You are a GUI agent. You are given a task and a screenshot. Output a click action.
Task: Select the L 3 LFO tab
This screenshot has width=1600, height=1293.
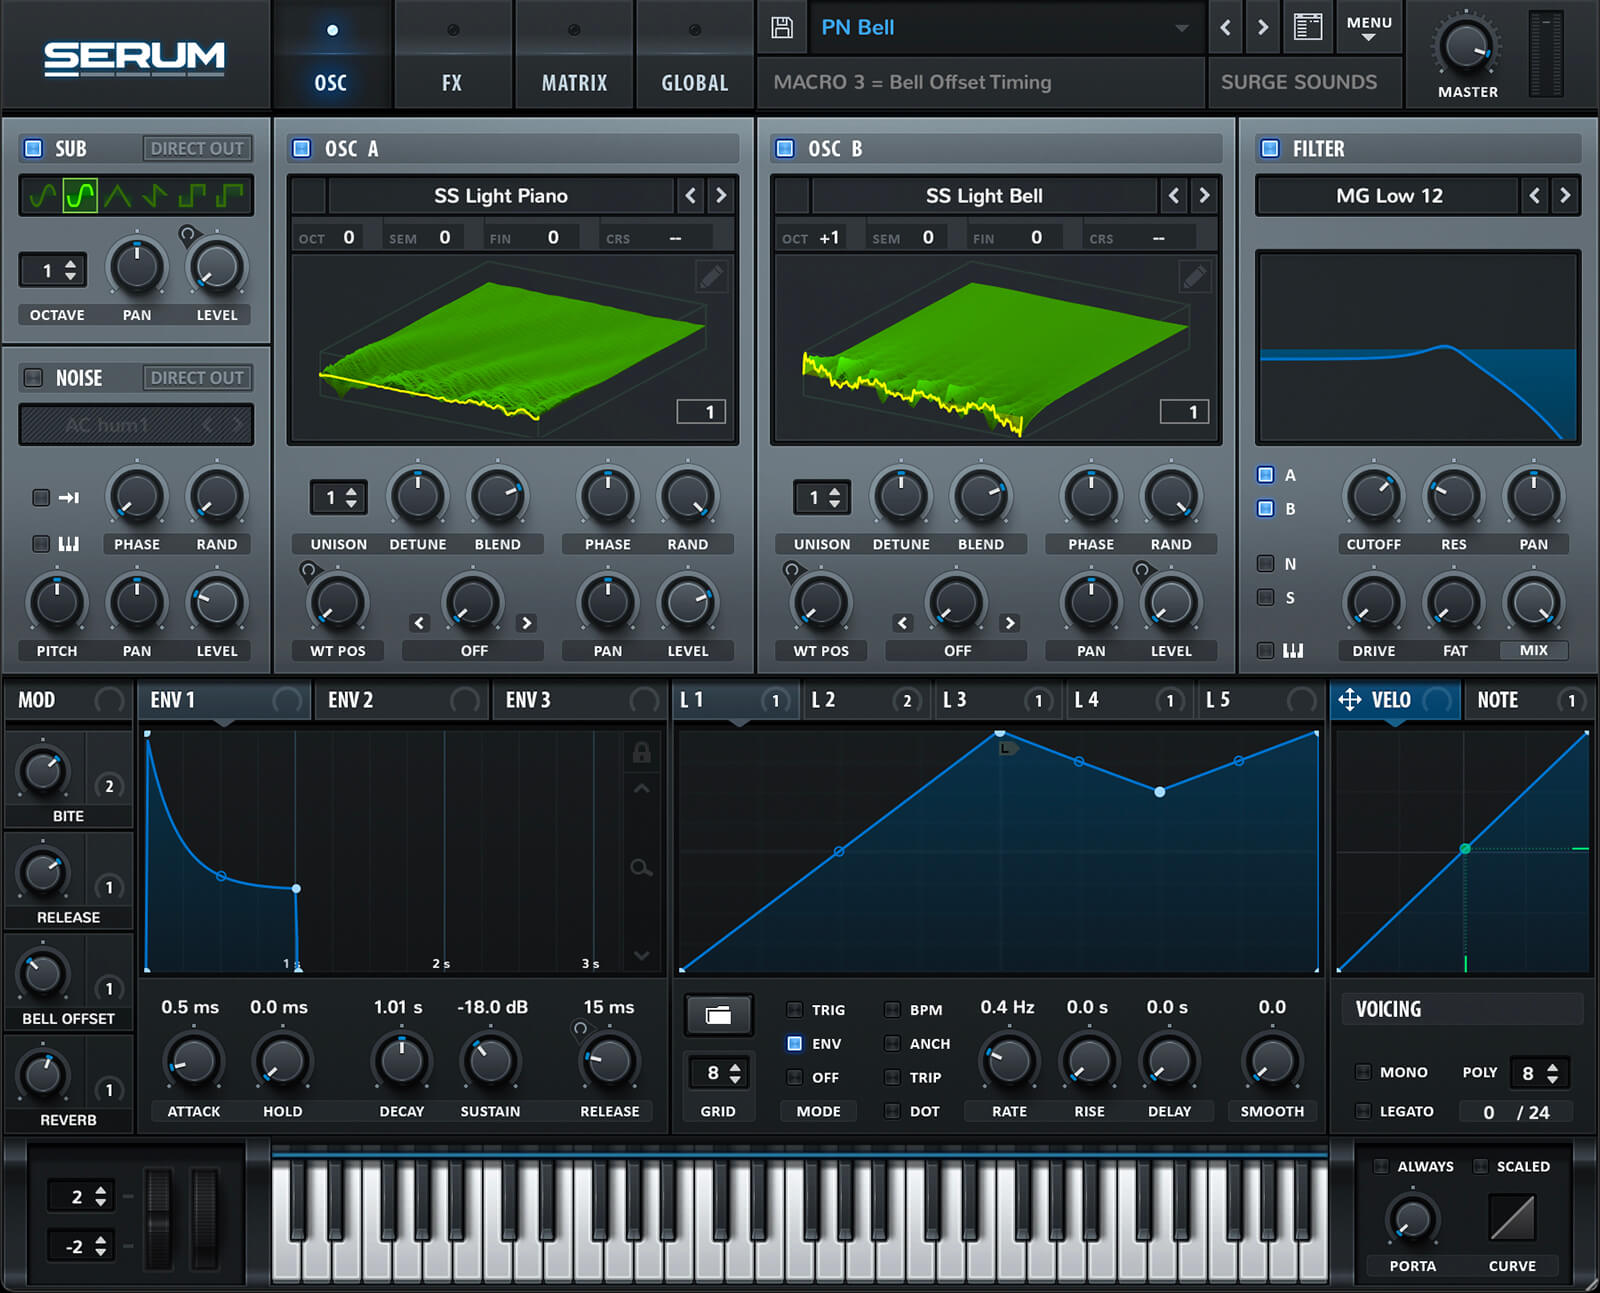[x=997, y=700]
